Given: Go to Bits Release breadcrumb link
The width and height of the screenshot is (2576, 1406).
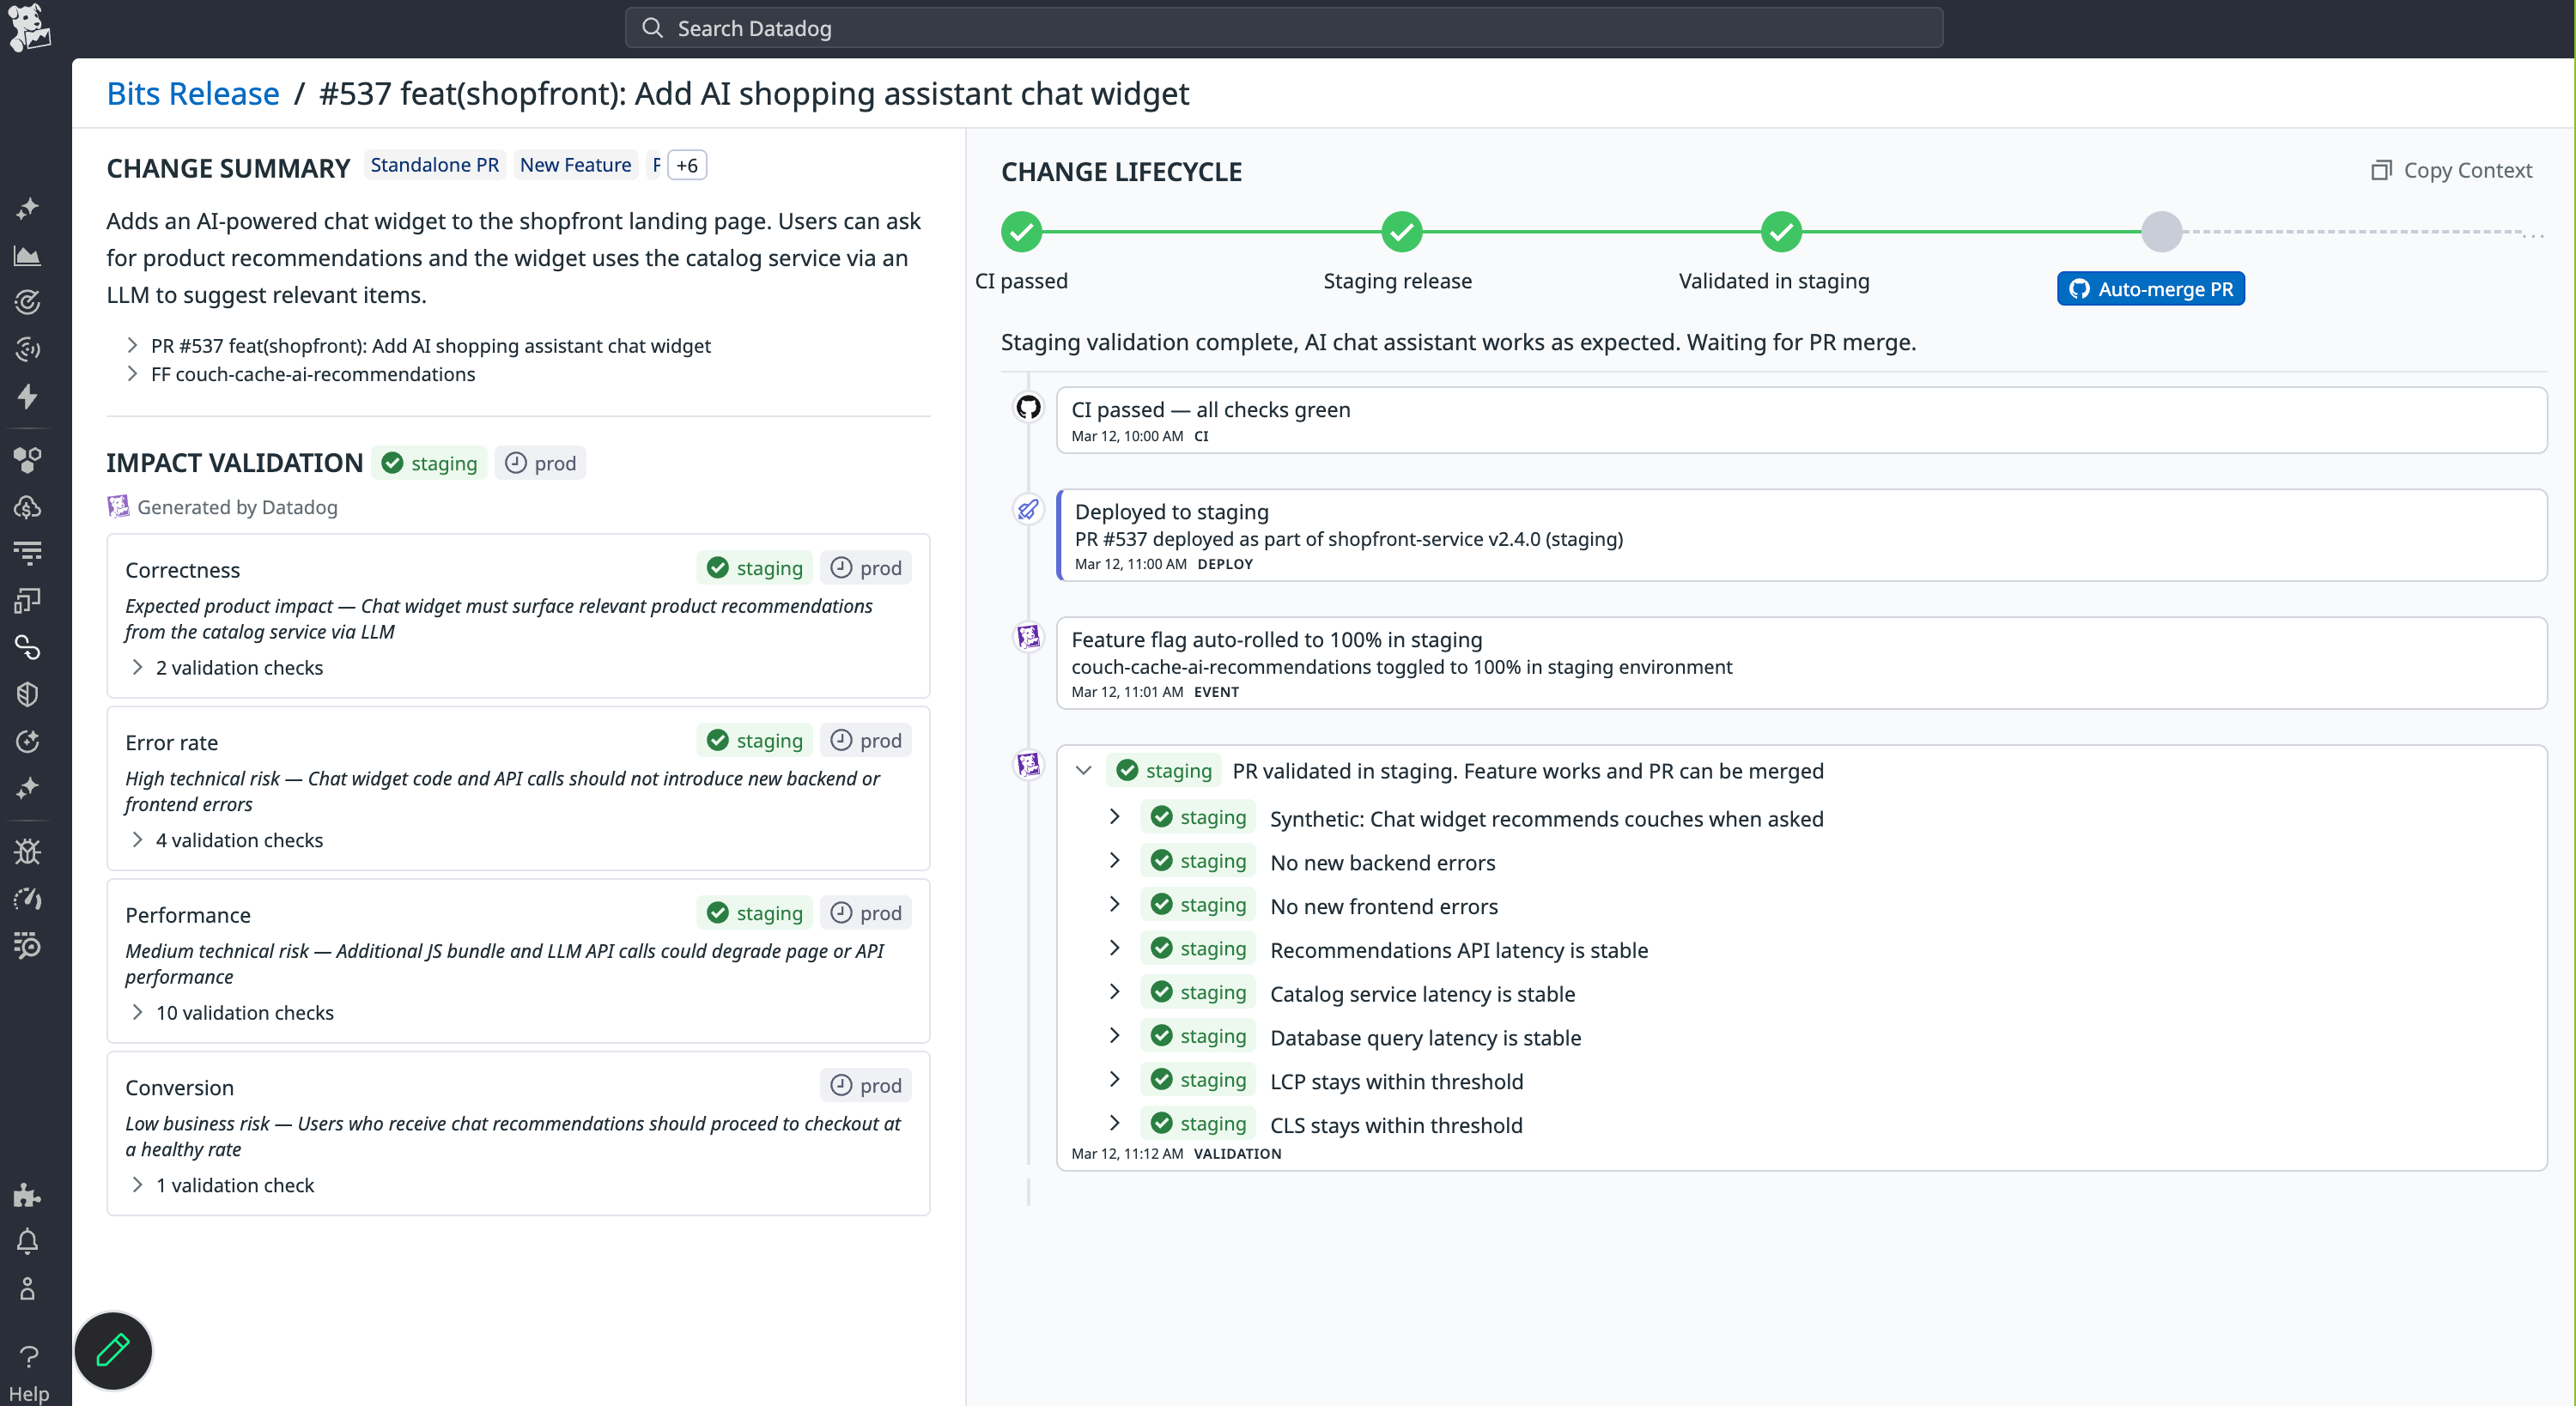Looking at the screenshot, I should tap(193, 93).
